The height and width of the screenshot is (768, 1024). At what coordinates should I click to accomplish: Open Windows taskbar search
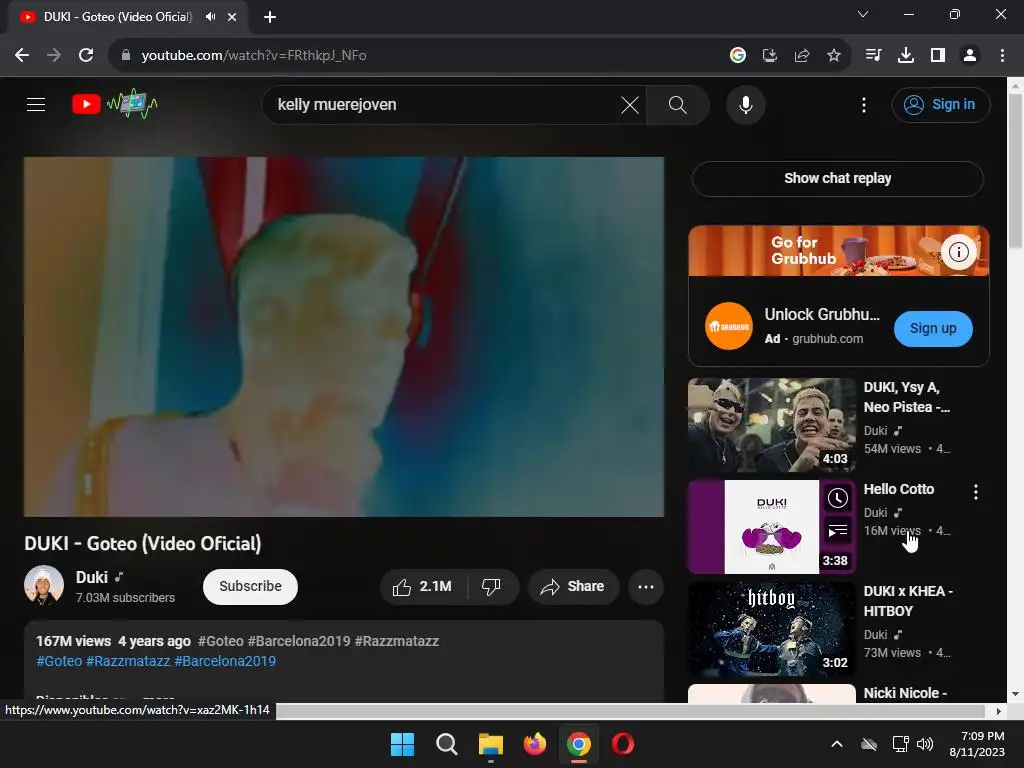[x=447, y=744]
